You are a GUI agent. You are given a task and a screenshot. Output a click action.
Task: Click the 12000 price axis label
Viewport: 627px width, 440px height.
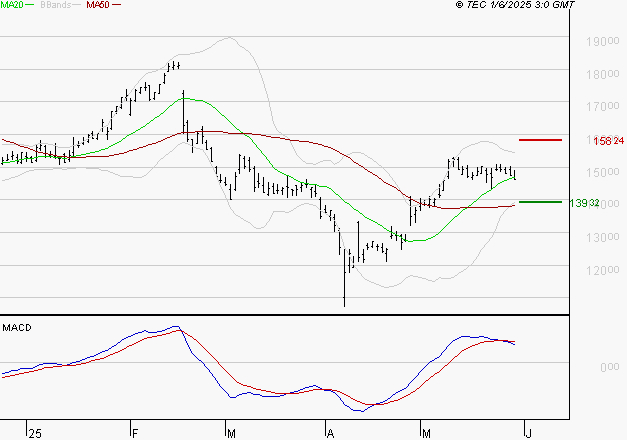point(599,270)
